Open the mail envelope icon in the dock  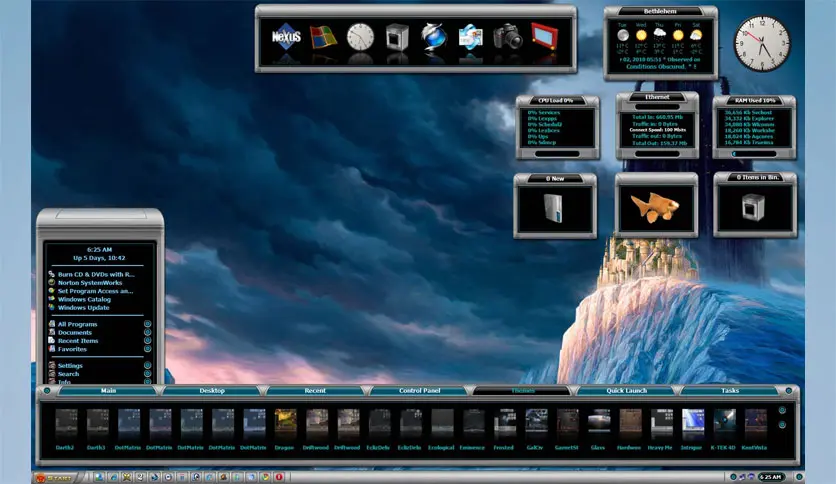click(470, 37)
